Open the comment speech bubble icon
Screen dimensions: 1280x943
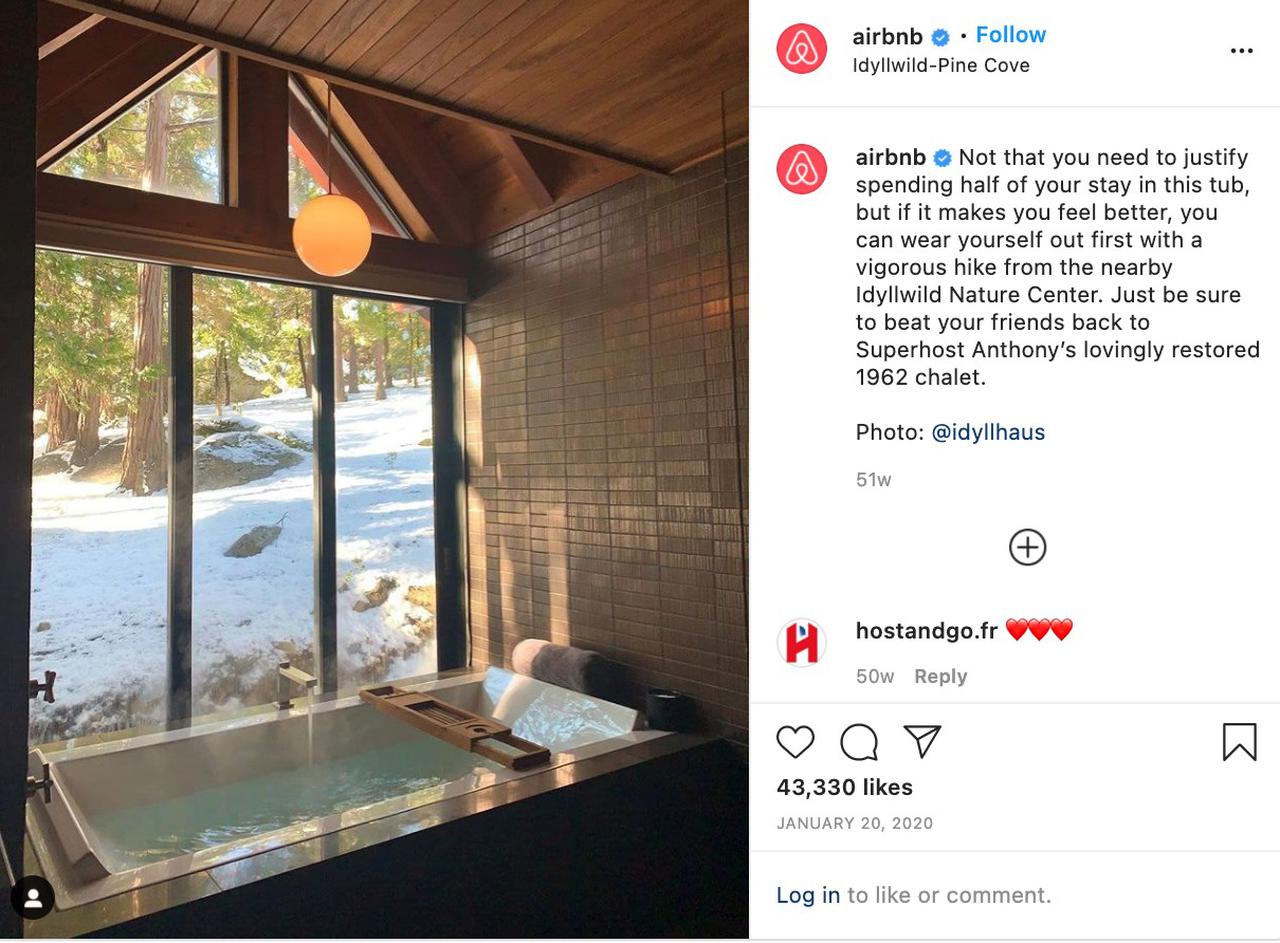[x=859, y=742]
